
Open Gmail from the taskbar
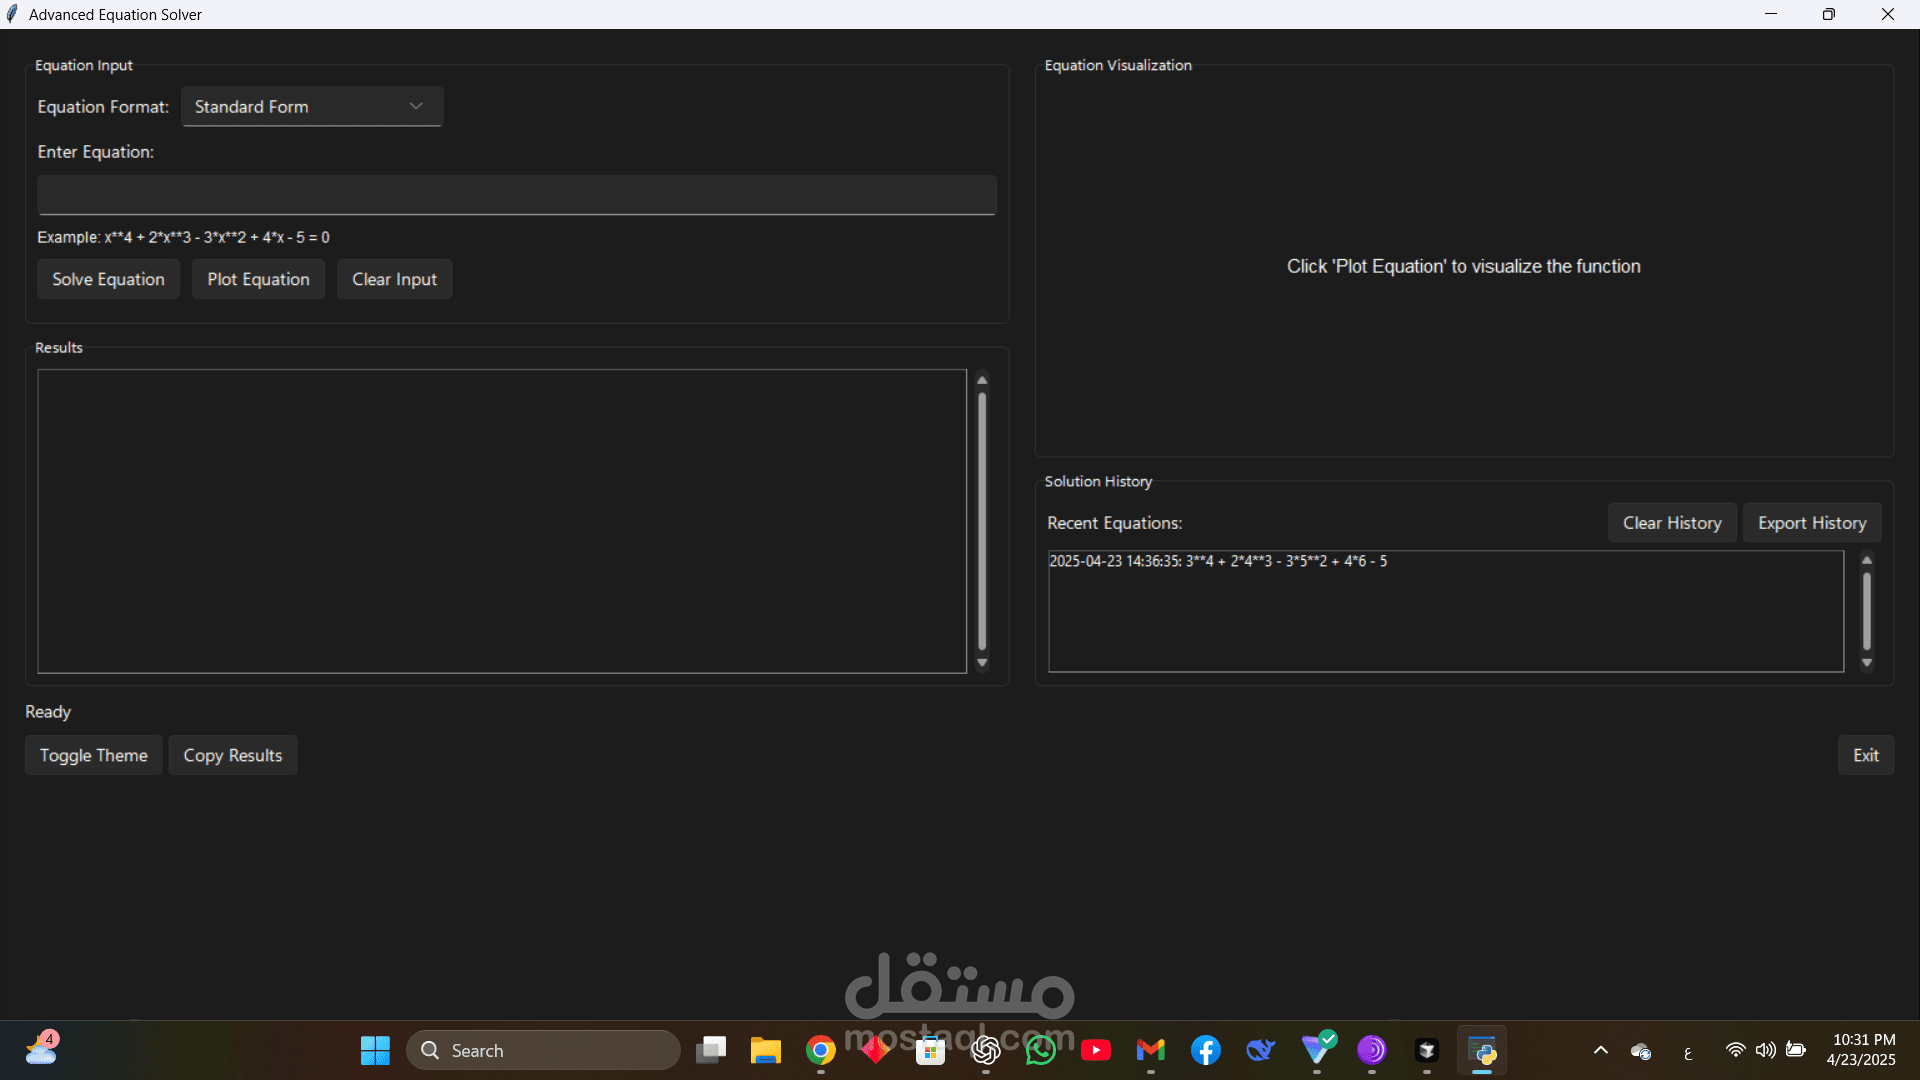click(x=1150, y=1050)
